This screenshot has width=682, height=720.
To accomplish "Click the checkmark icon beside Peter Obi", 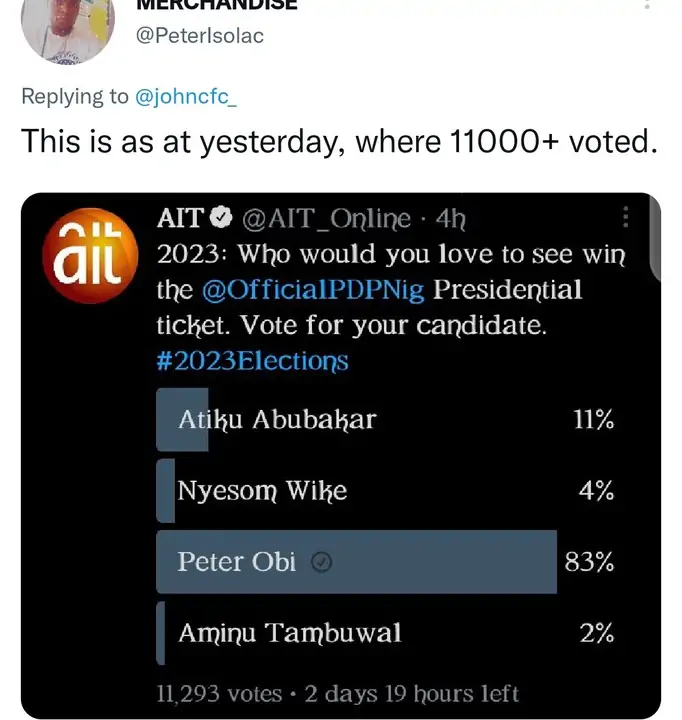I will tap(322, 563).
